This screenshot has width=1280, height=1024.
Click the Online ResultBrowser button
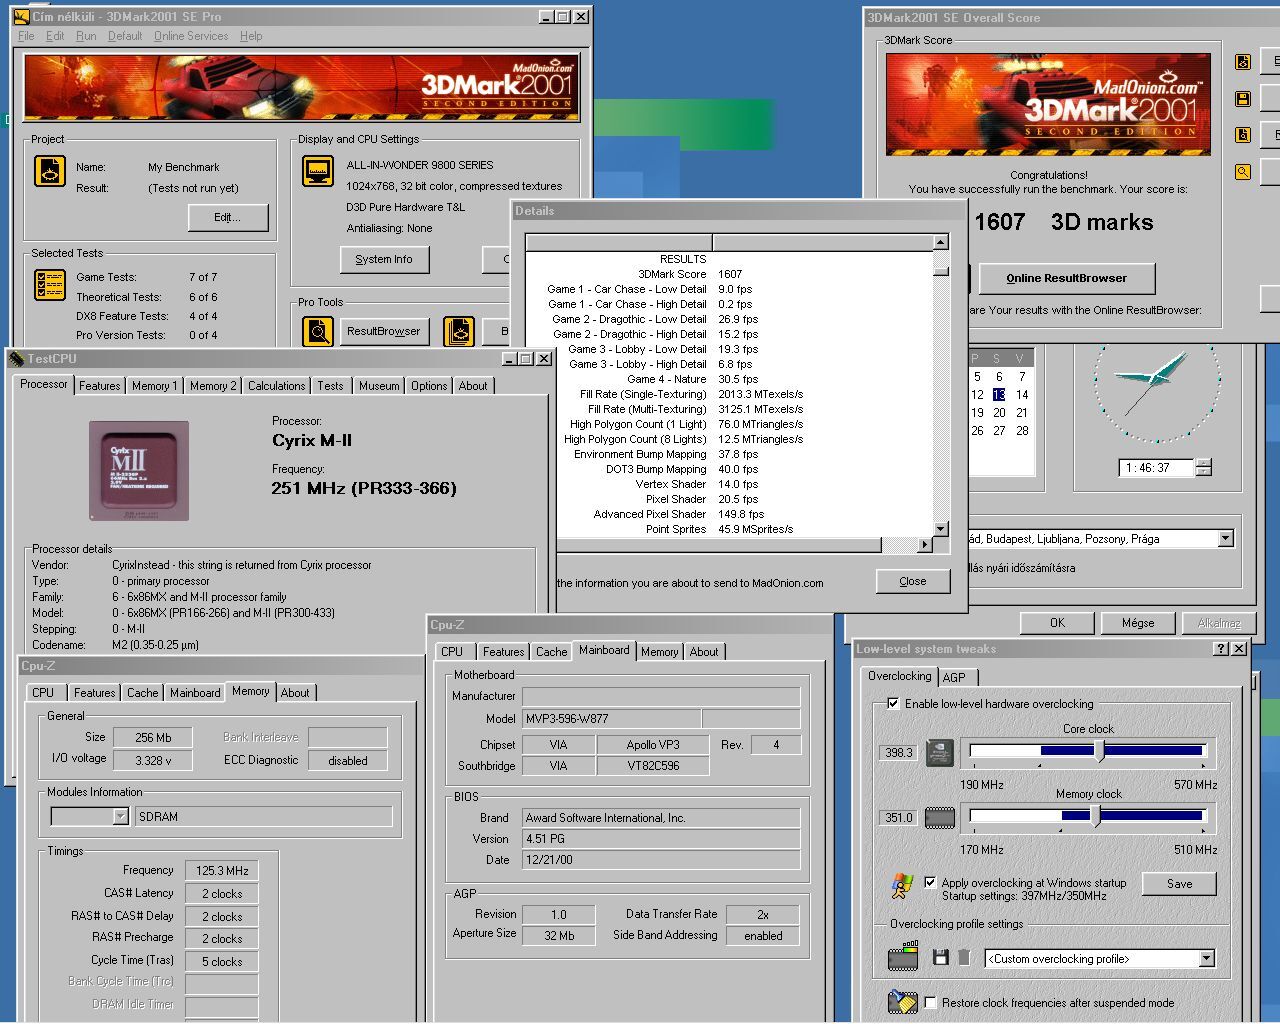[x=1066, y=279]
